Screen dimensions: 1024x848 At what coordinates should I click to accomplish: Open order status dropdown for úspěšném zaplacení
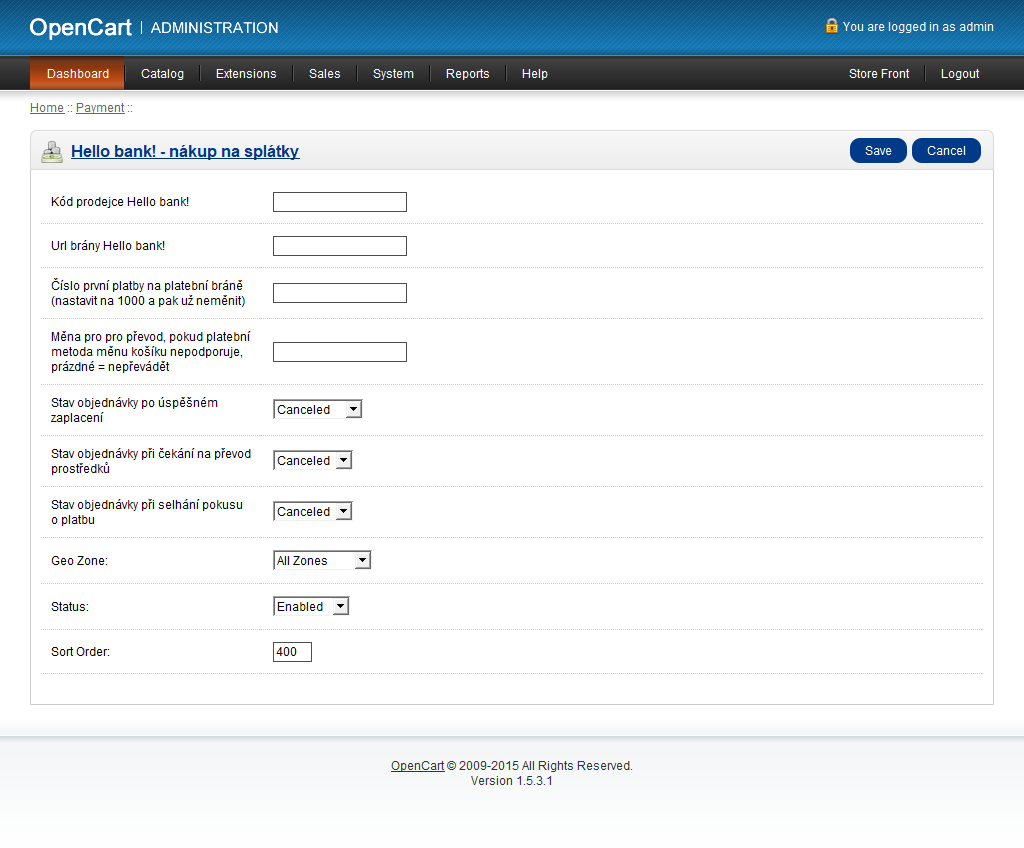click(x=317, y=410)
